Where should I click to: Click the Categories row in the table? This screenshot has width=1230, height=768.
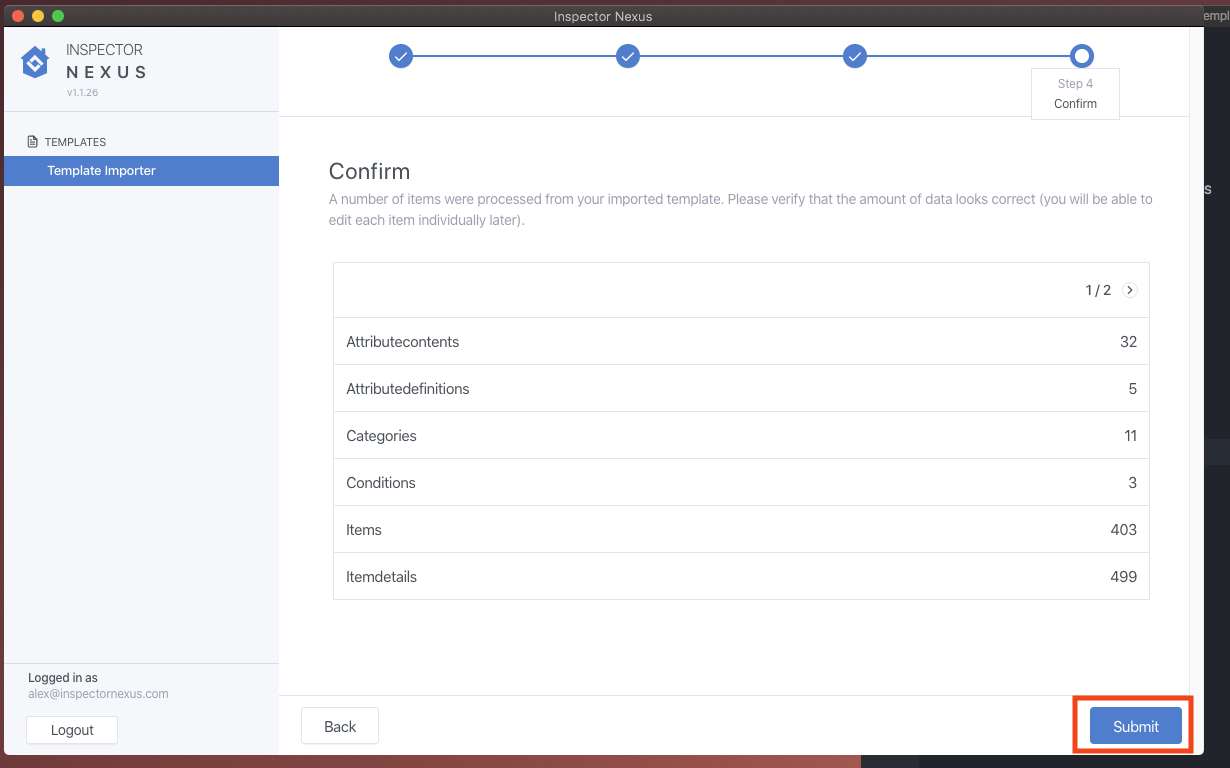tap(741, 436)
